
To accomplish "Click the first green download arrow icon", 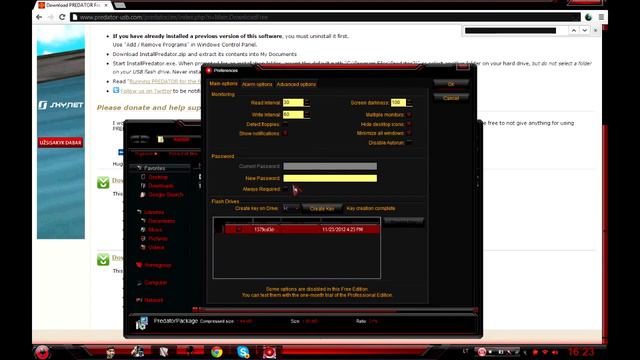I will click(103, 182).
